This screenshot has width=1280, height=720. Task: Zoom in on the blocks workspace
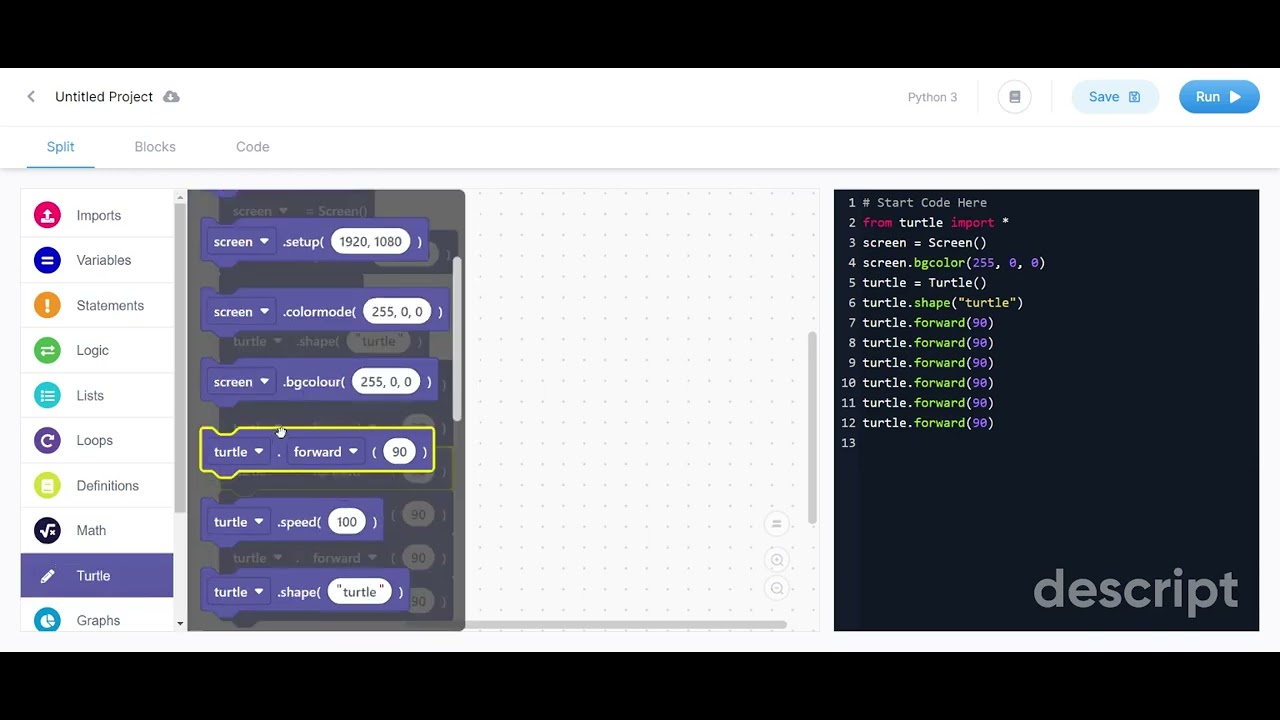pyautogui.click(x=776, y=560)
